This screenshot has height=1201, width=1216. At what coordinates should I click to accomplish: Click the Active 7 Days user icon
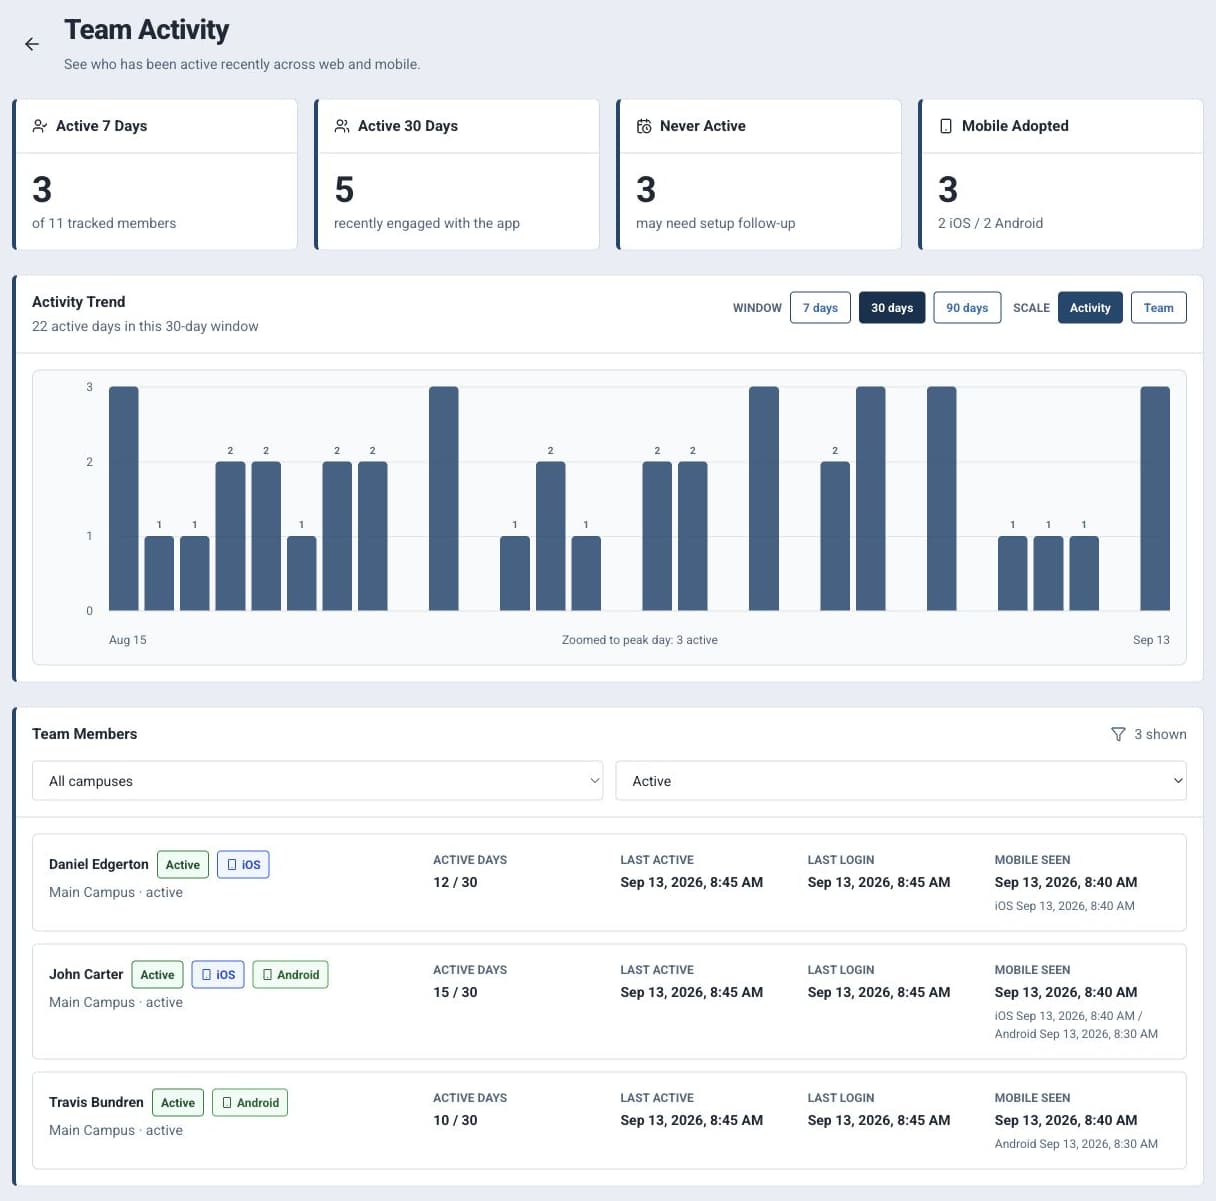(x=40, y=126)
